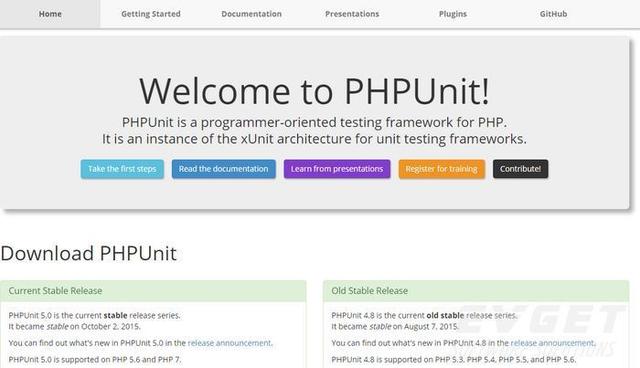Click the 'Read the documentation' button

(224, 169)
